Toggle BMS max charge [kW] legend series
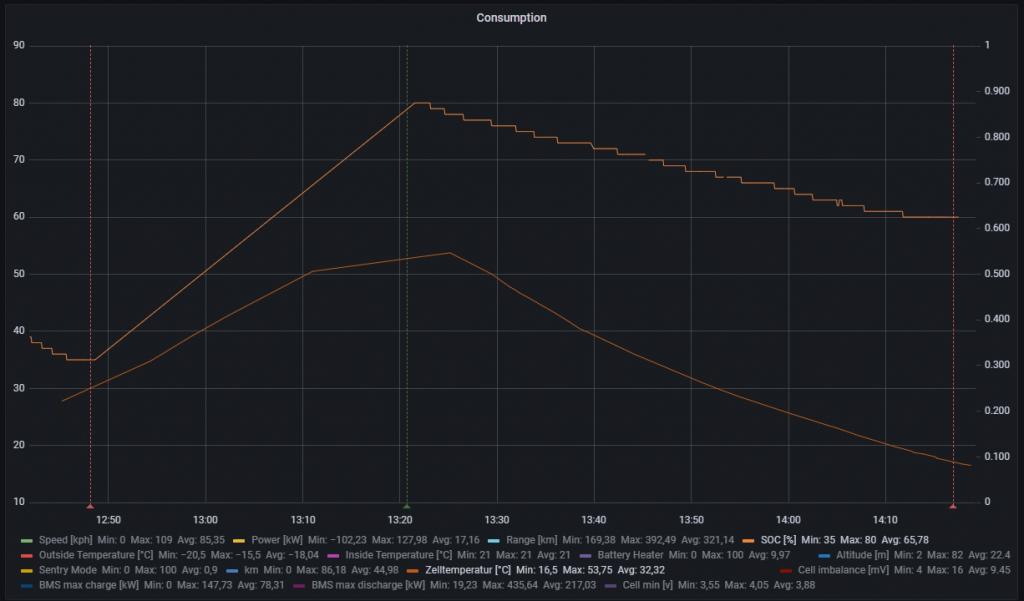The height and width of the screenshot is (601, 1024). click(88, 585)
